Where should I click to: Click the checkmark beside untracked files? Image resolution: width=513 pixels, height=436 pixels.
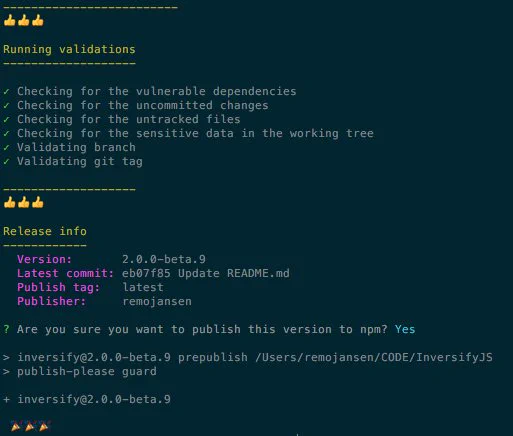click(x=6, y=119)
